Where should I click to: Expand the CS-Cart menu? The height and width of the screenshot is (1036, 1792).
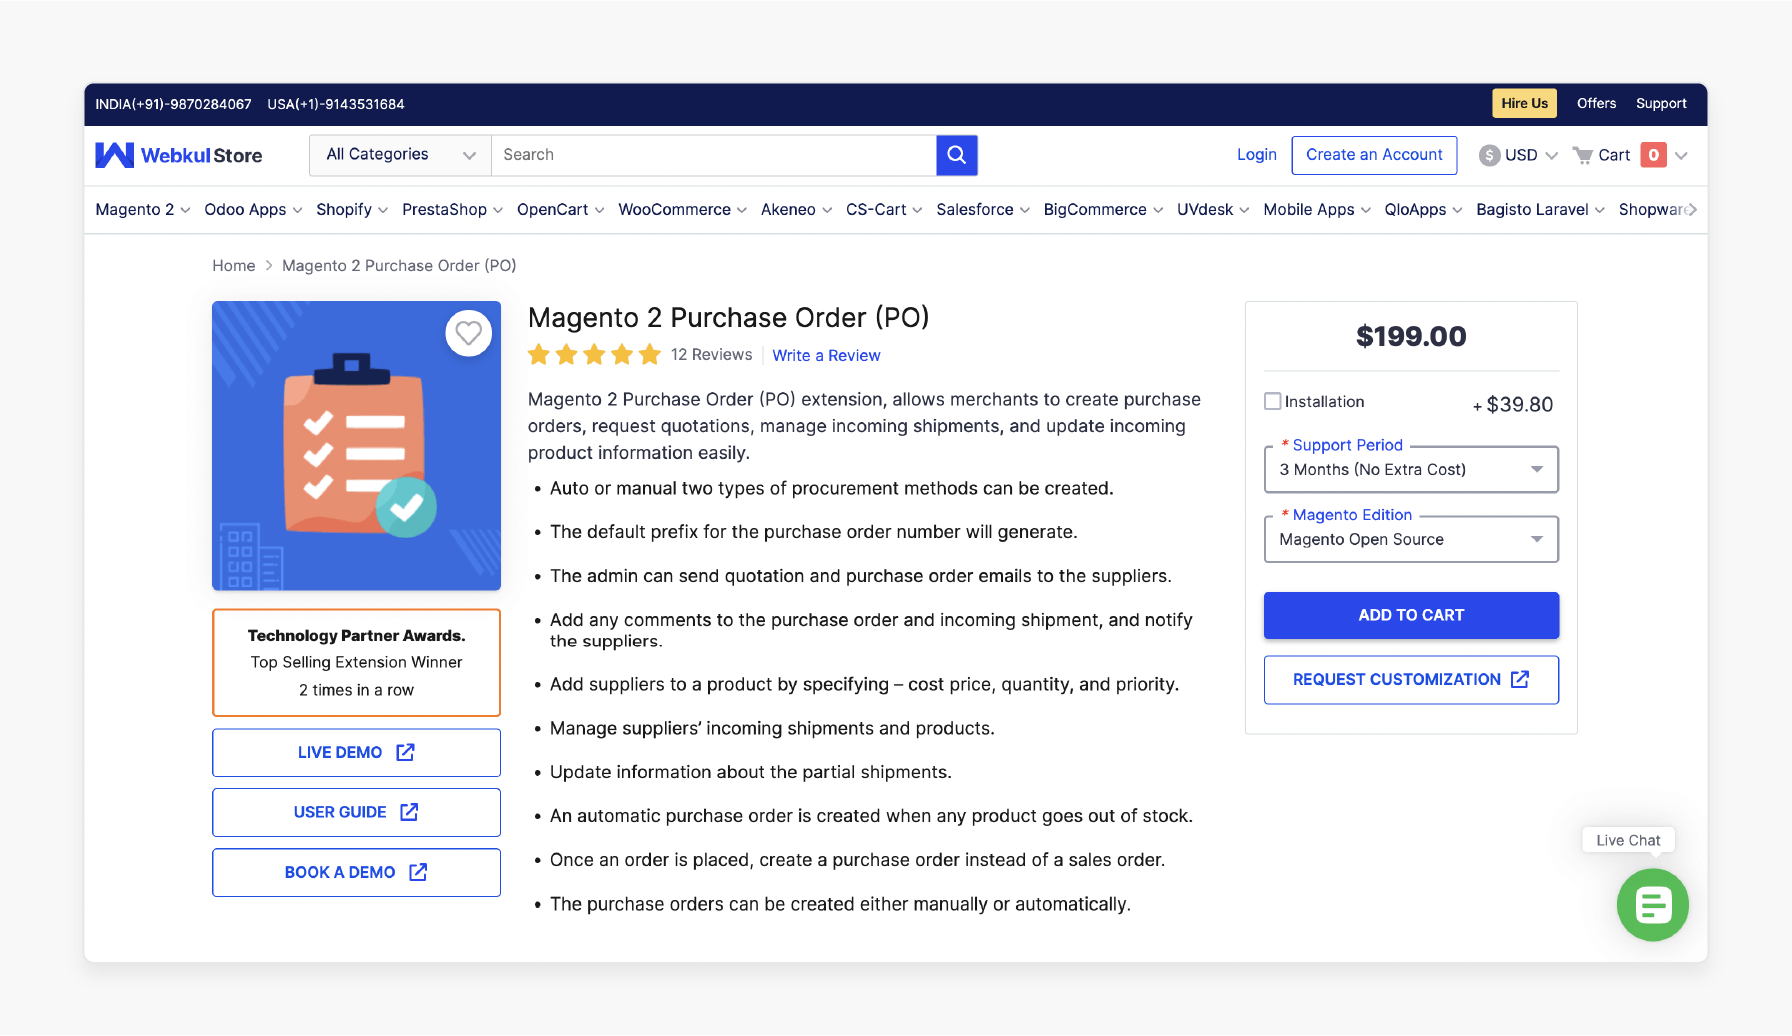[x=885, y=209]
